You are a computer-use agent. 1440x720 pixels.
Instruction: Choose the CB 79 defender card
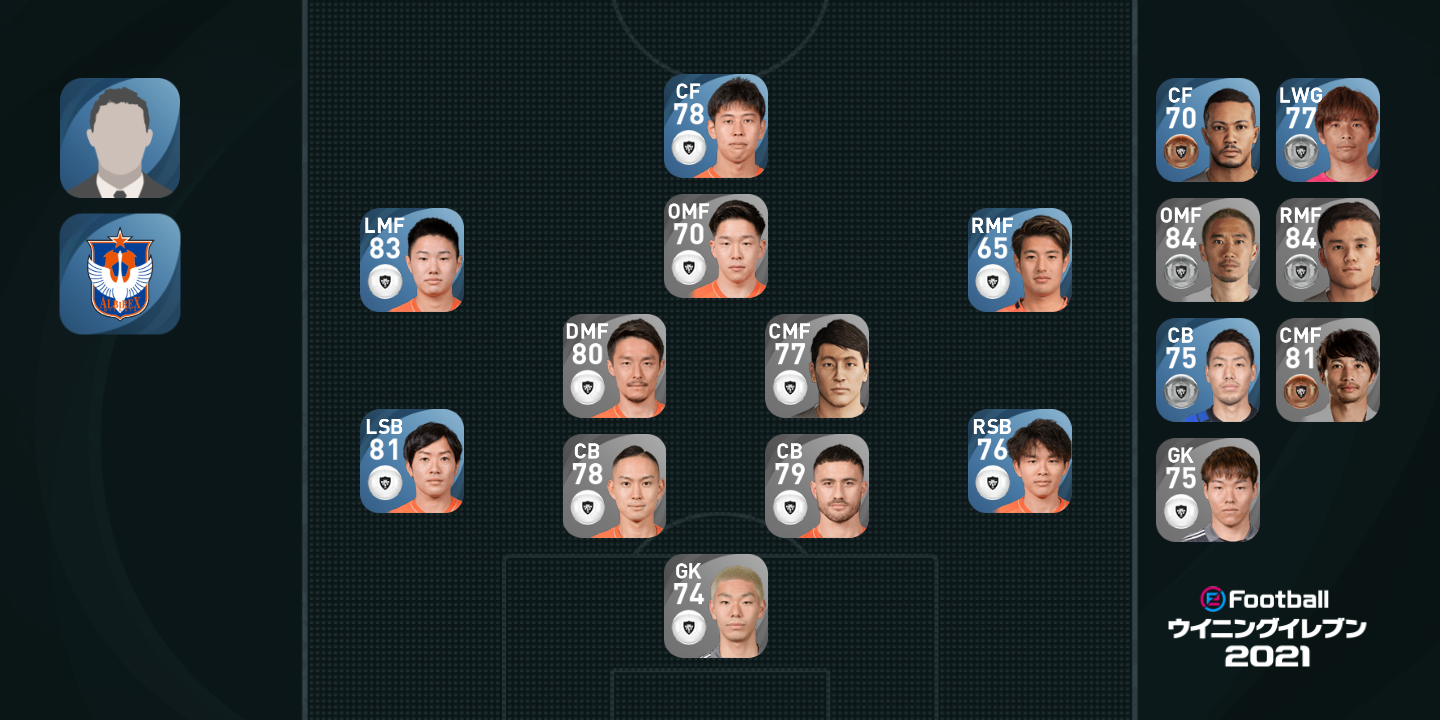[x=817, y=486]
